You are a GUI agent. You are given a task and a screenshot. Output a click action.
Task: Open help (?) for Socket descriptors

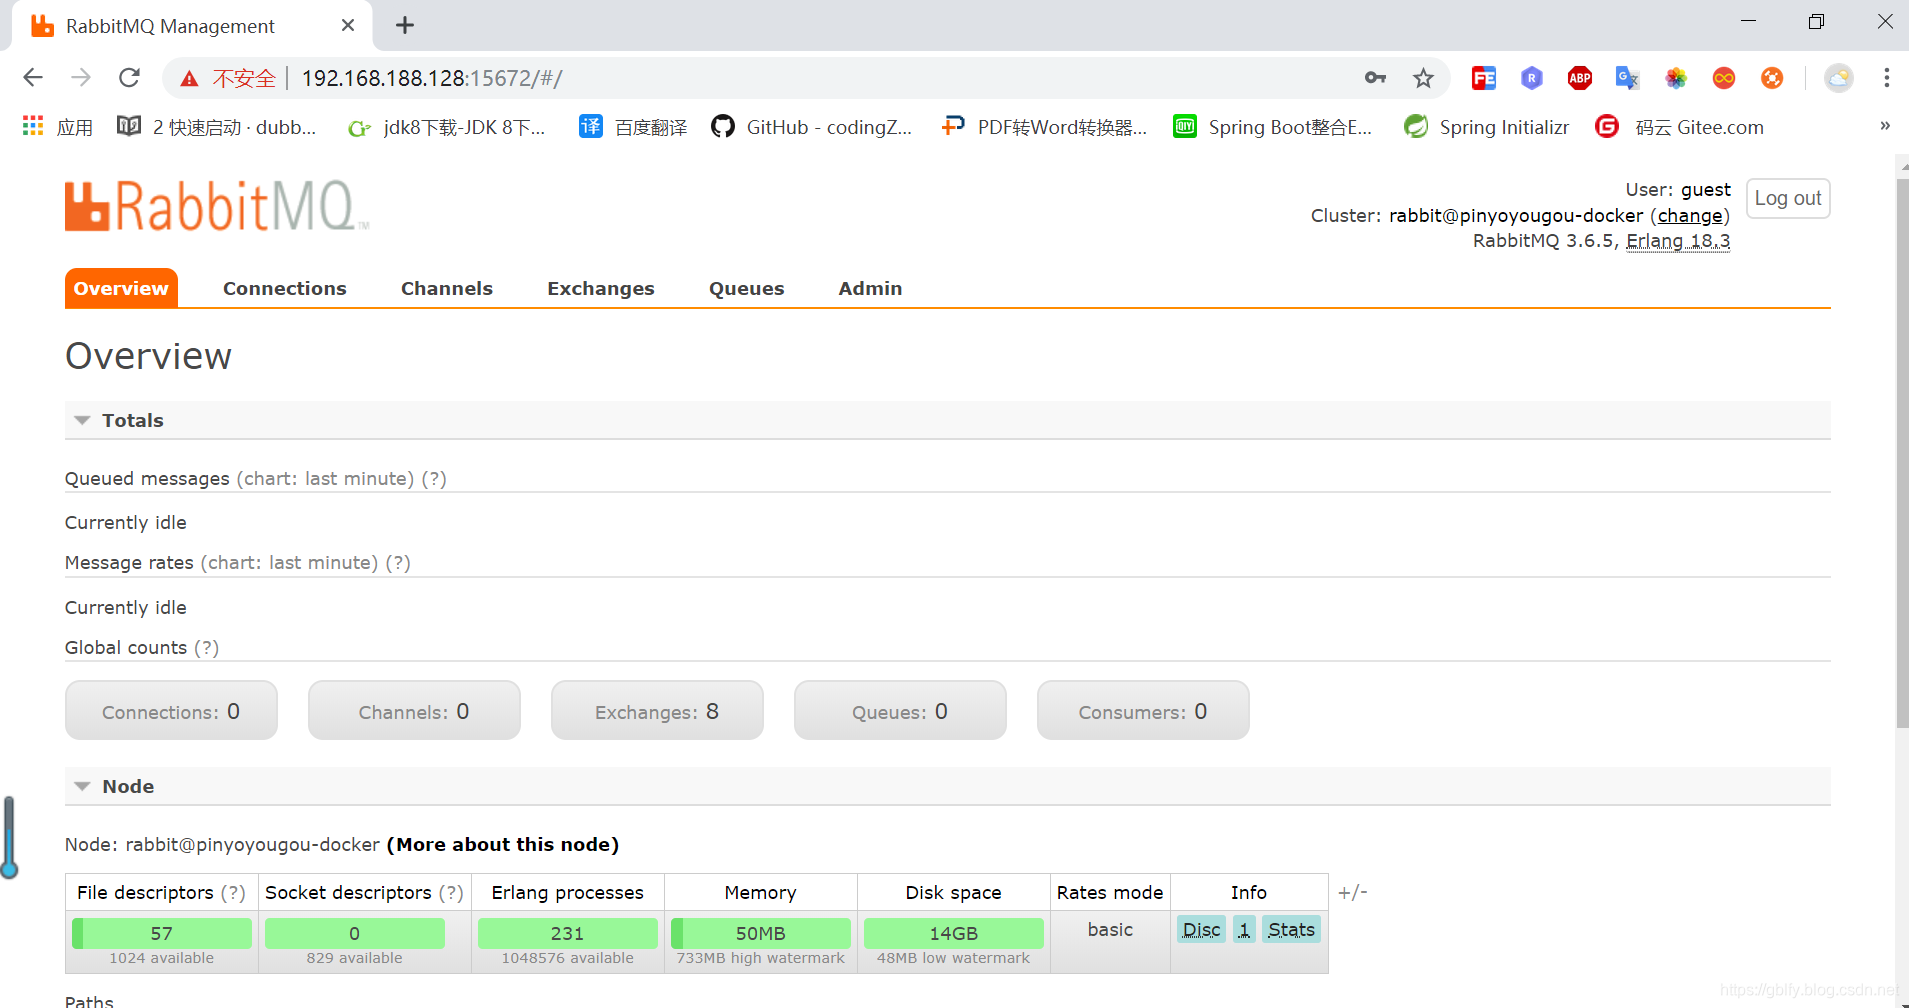pos(451,893)
